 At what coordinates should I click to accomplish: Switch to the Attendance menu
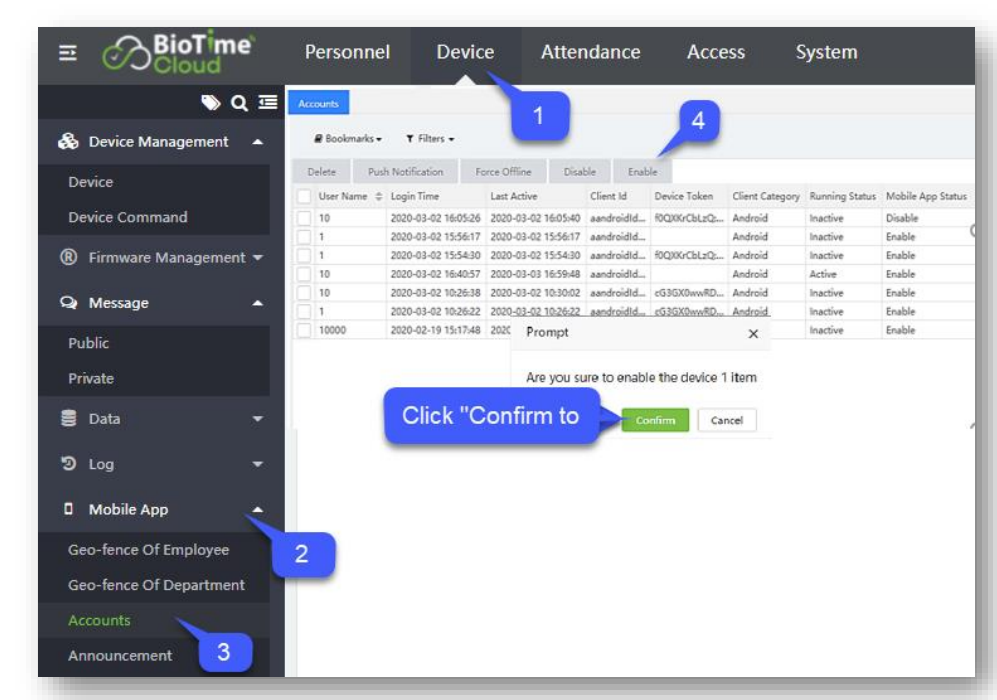coord(590,53)
